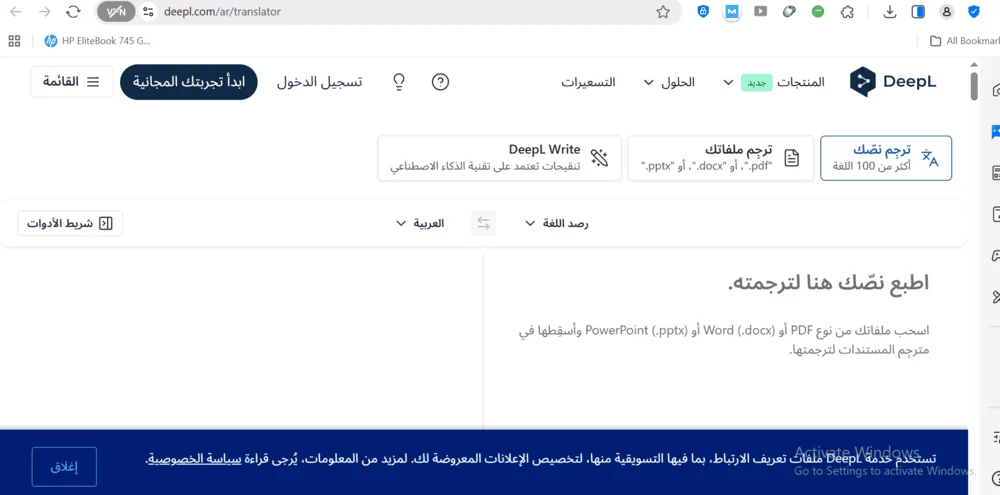Toggle the شريط الأدوات toolbar panel

[x=70, y=223]
